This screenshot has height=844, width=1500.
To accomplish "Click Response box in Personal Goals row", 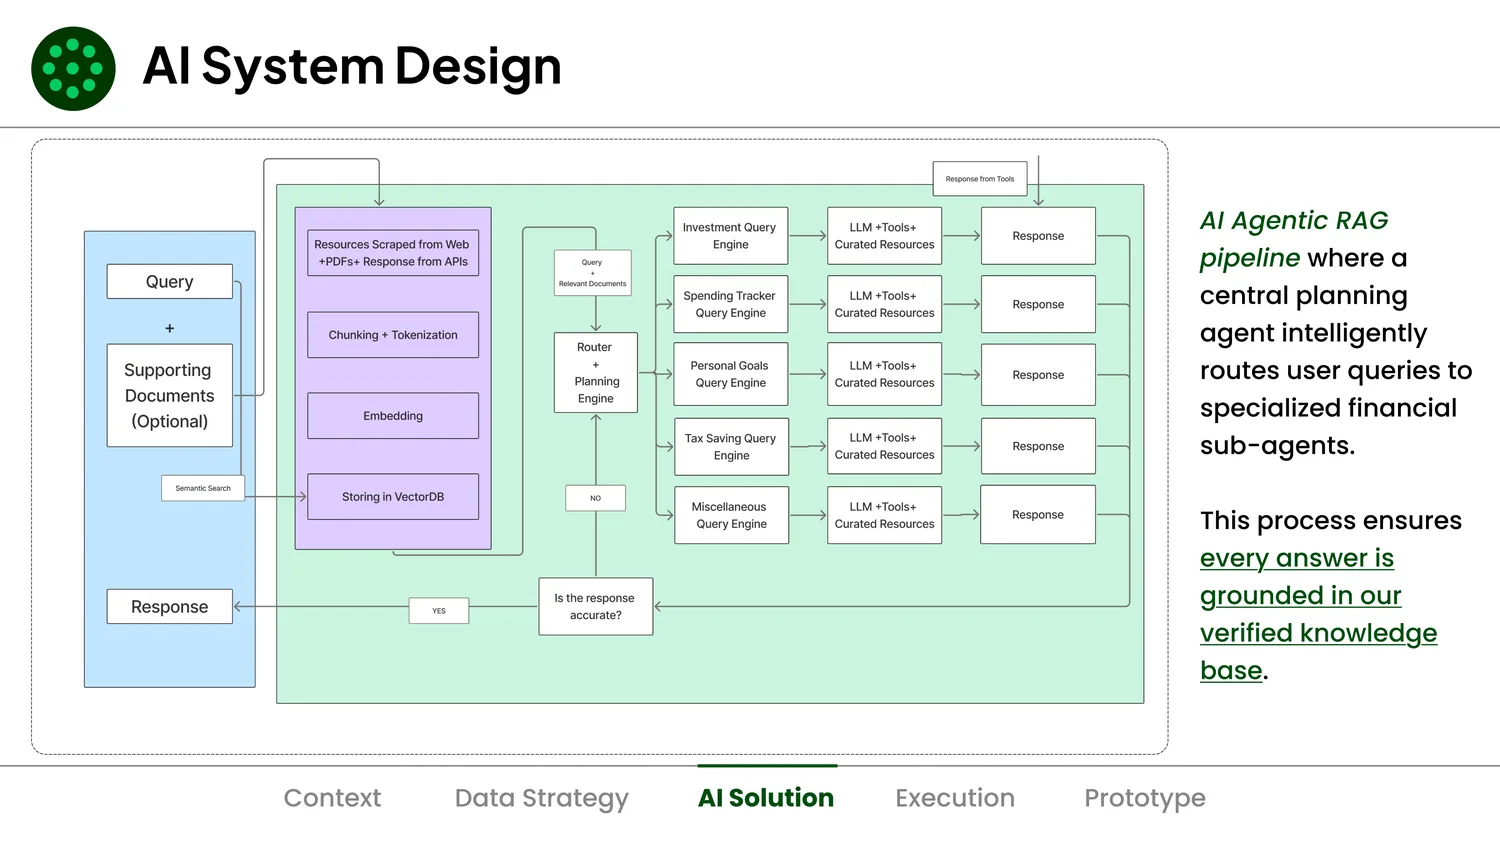I will point(1038,375).
